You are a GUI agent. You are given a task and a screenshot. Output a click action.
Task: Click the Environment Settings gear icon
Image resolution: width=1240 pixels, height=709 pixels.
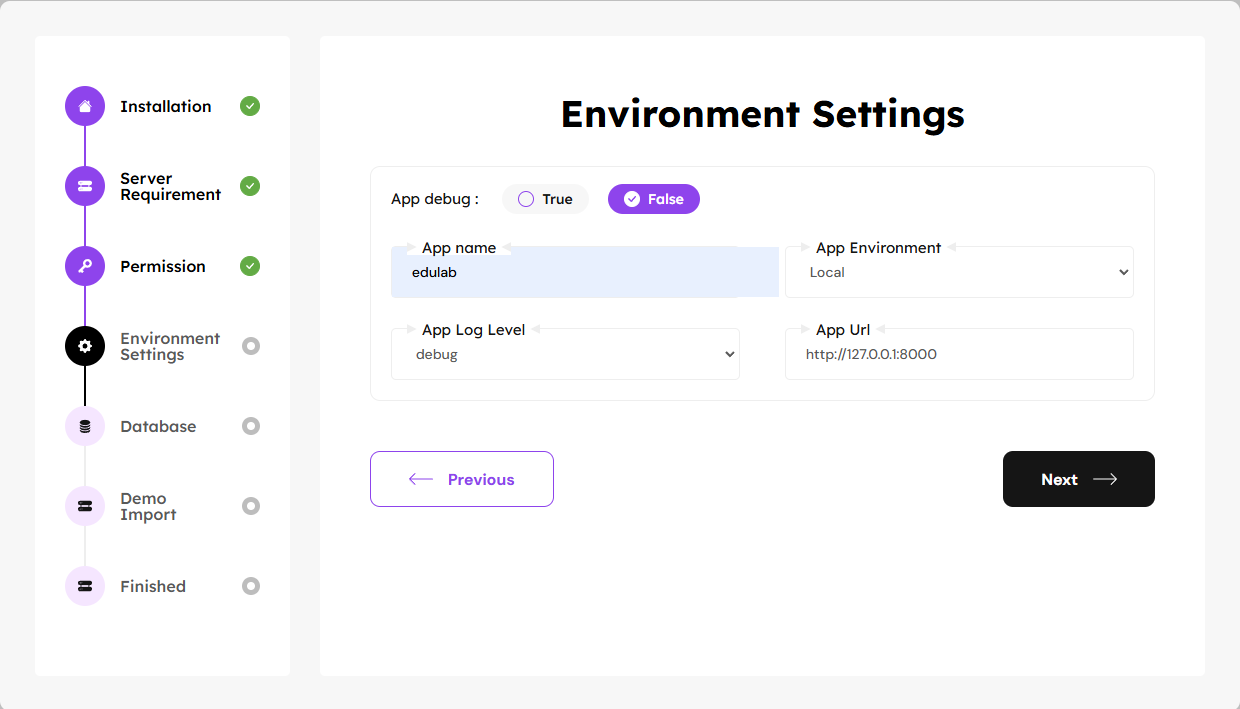point(85,346)
